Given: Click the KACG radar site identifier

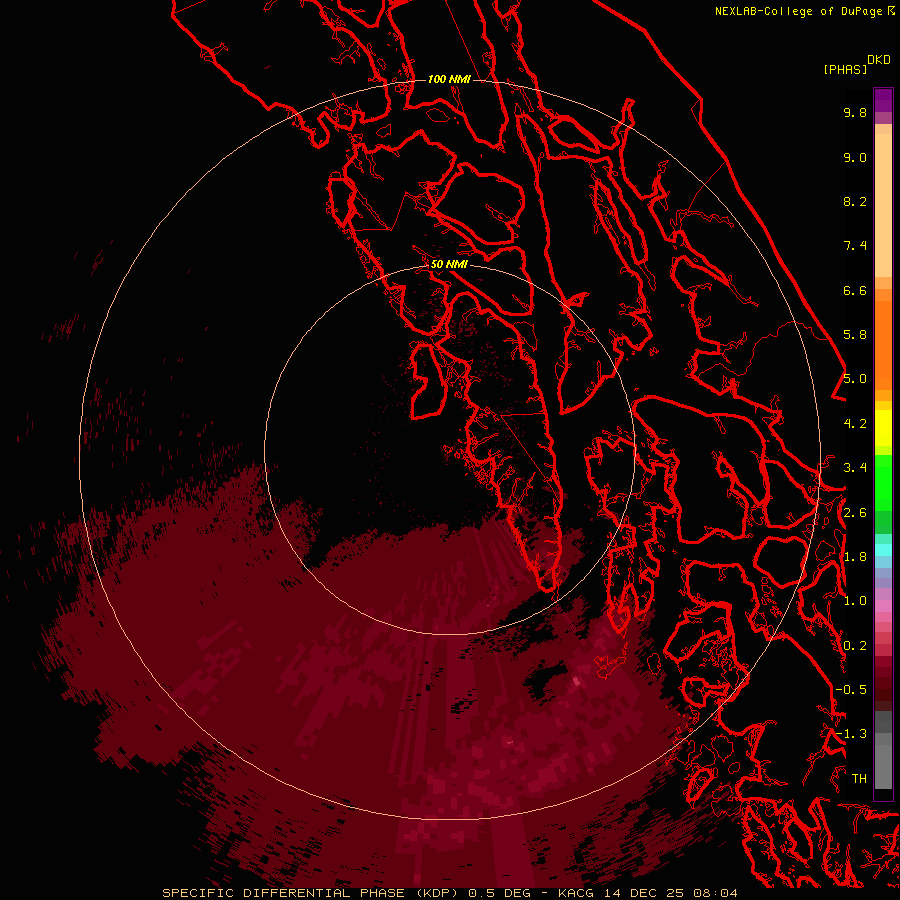Looking at the screenshot, I should (577, 893).
